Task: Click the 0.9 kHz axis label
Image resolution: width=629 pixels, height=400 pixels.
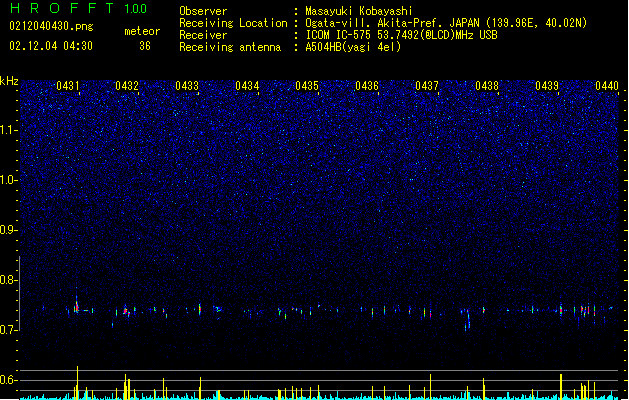Action: point(8,230)
